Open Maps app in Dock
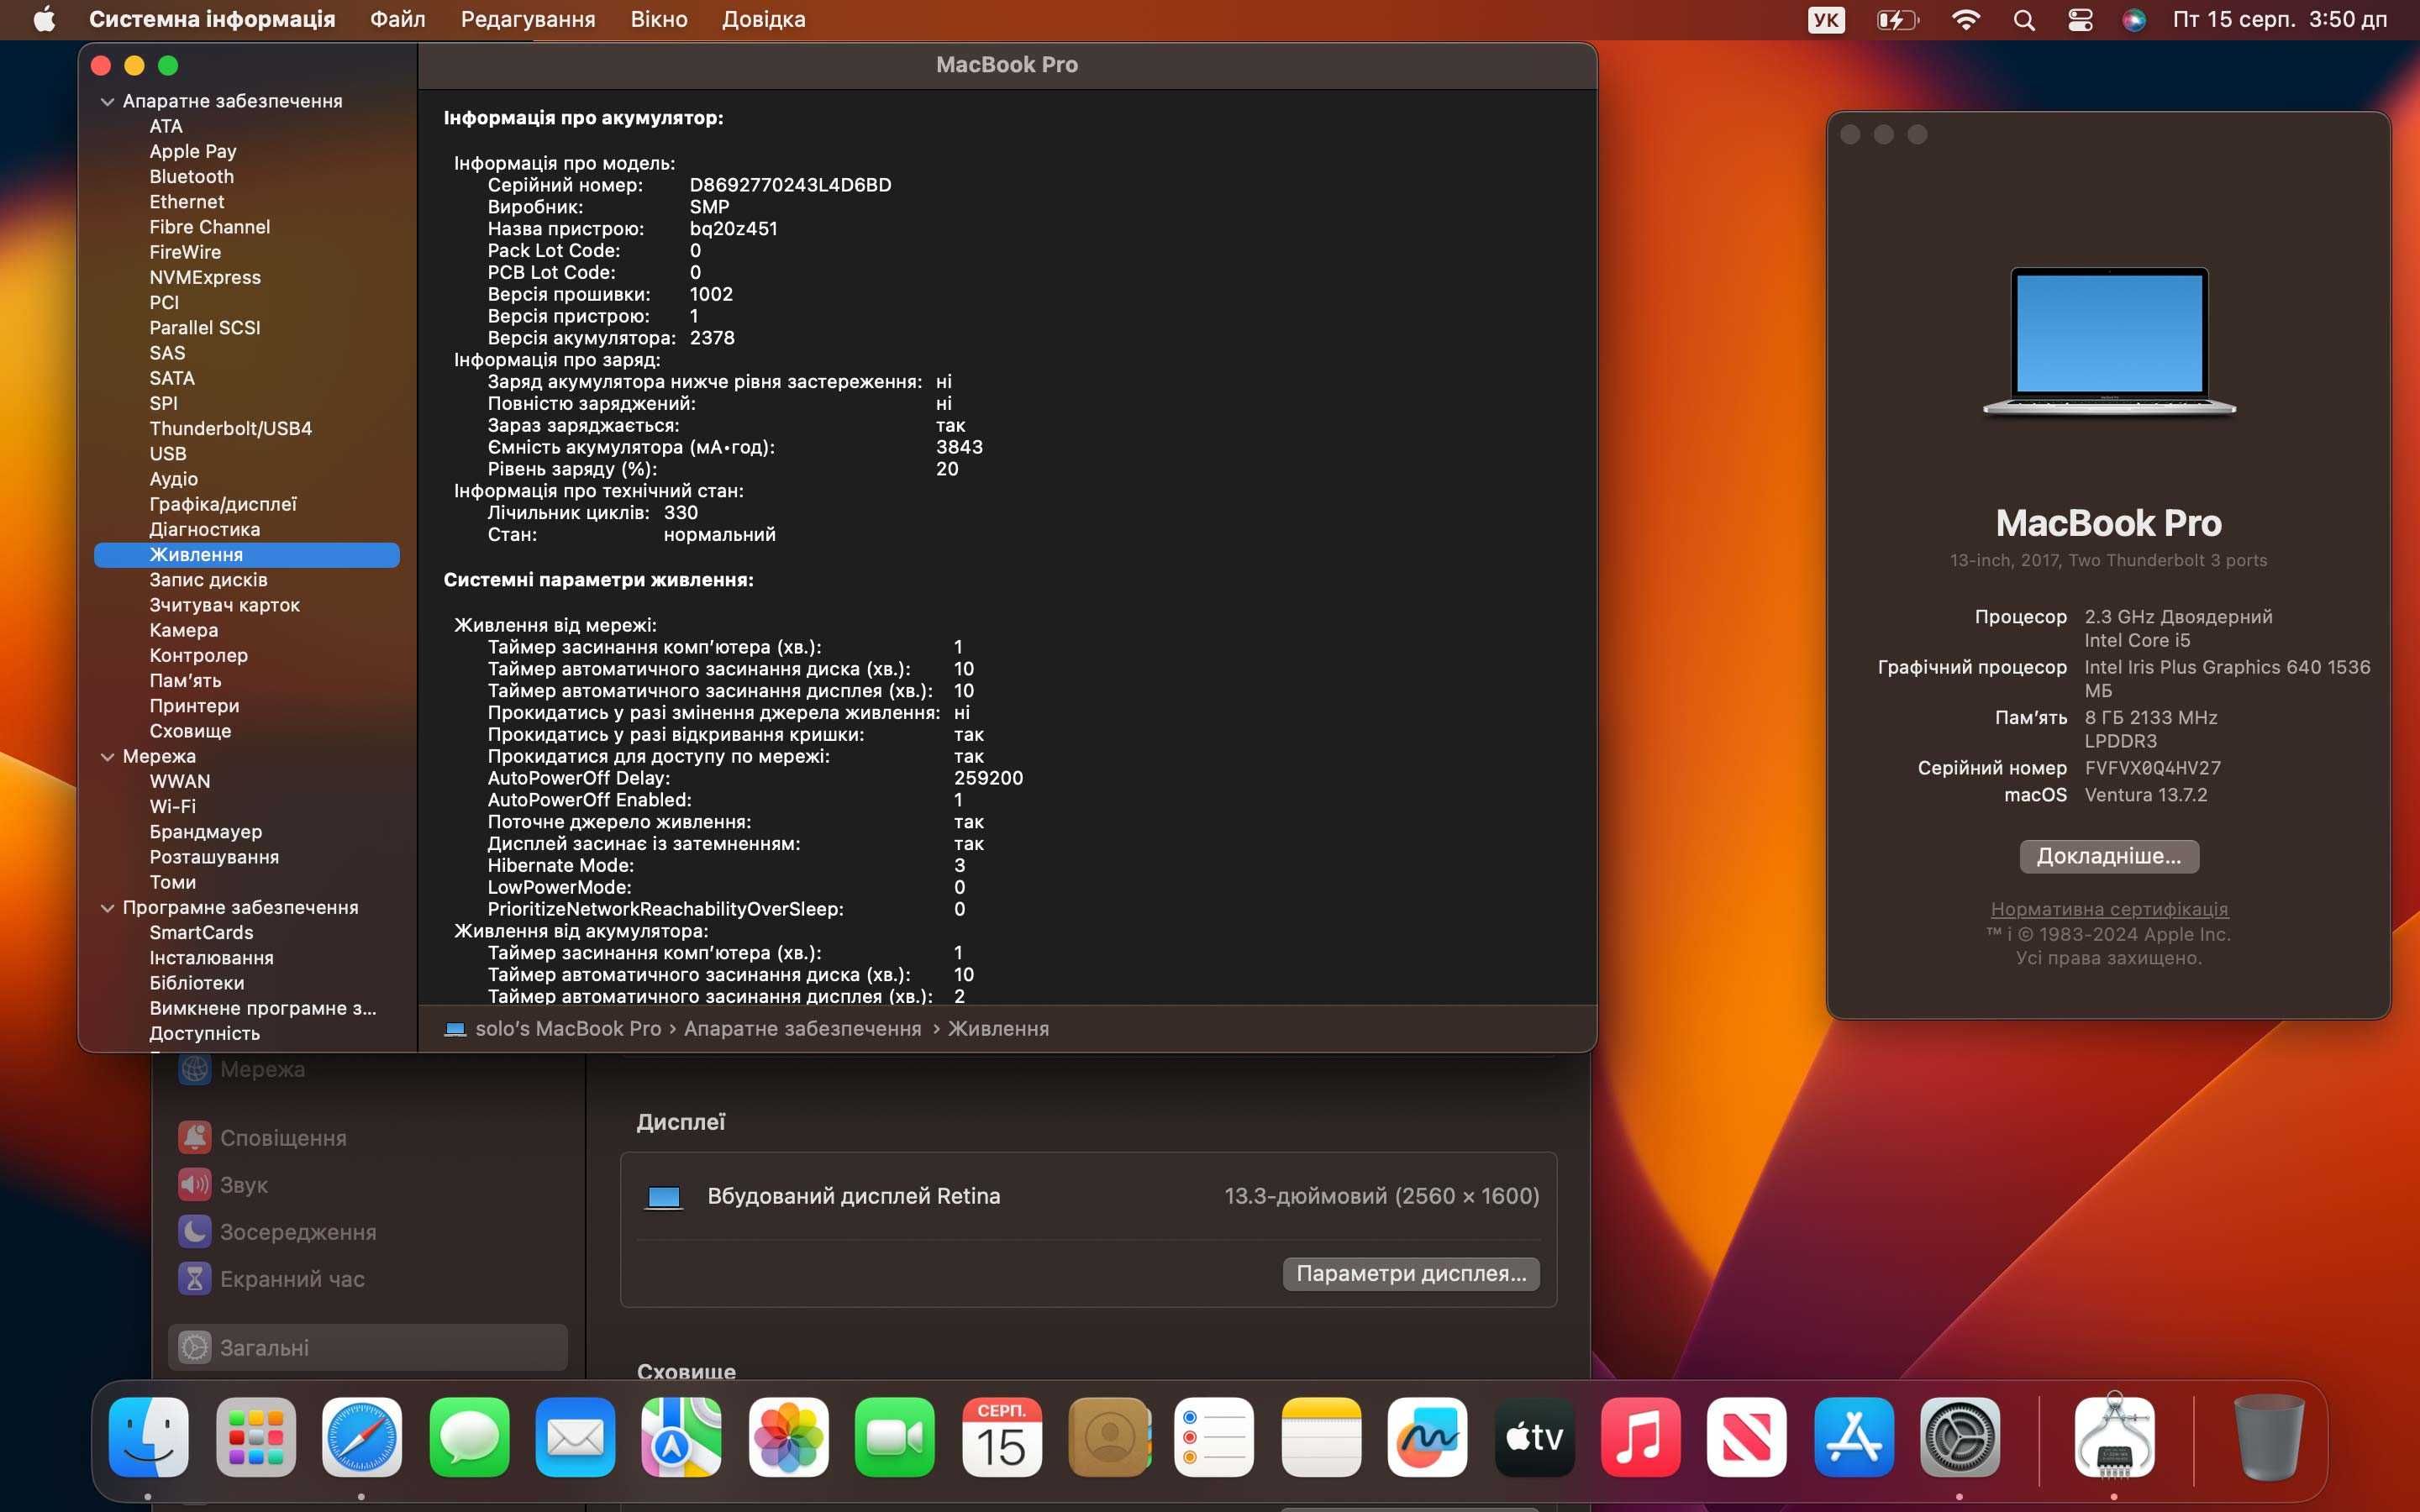 click(681, 1437)
